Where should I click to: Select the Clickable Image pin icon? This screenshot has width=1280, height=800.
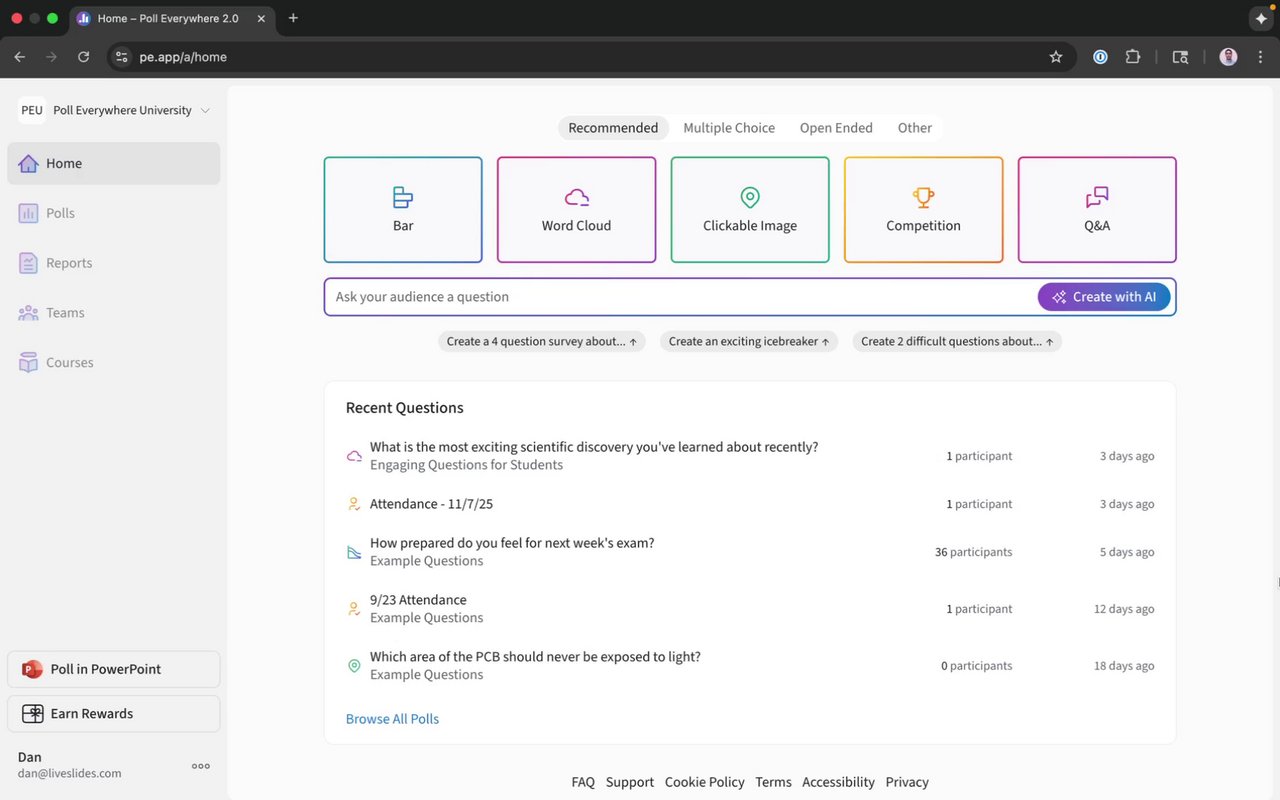click(x=750, y=197)
